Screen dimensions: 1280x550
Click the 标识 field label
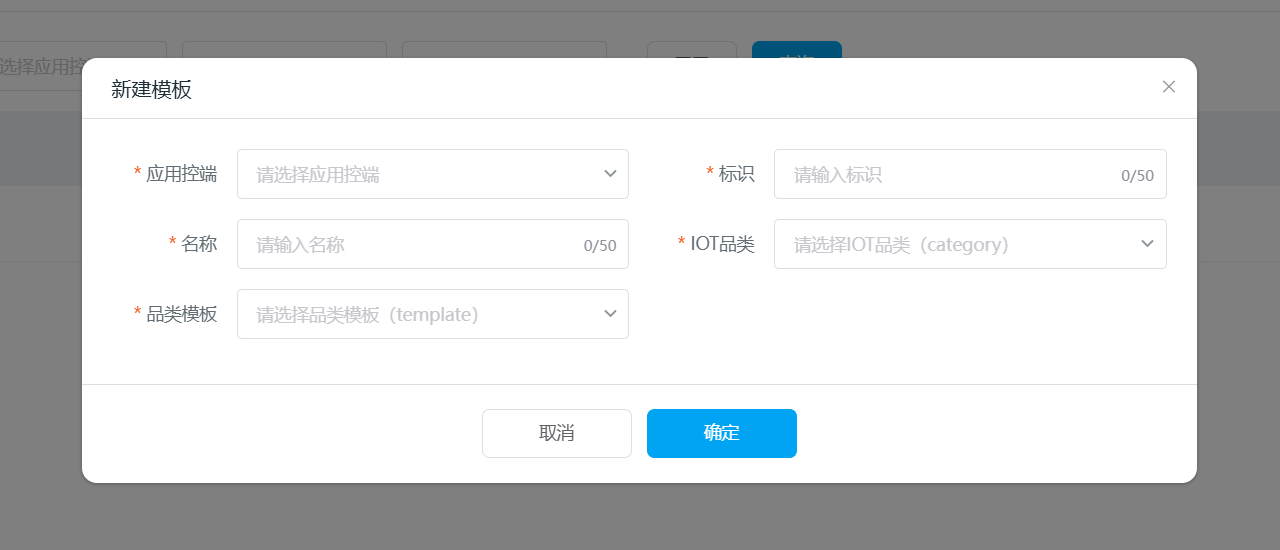coord(736,174)
